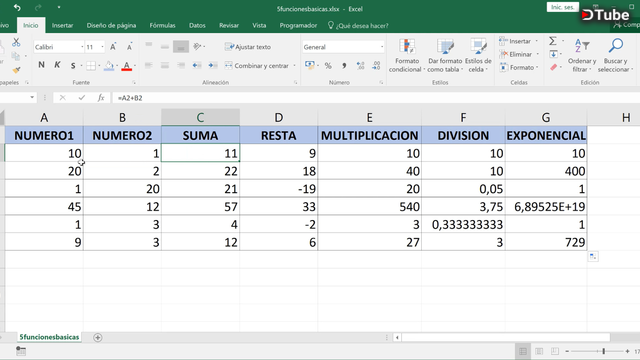
Task: Click the cell borders icon
Action: click(x=91, y=65)
